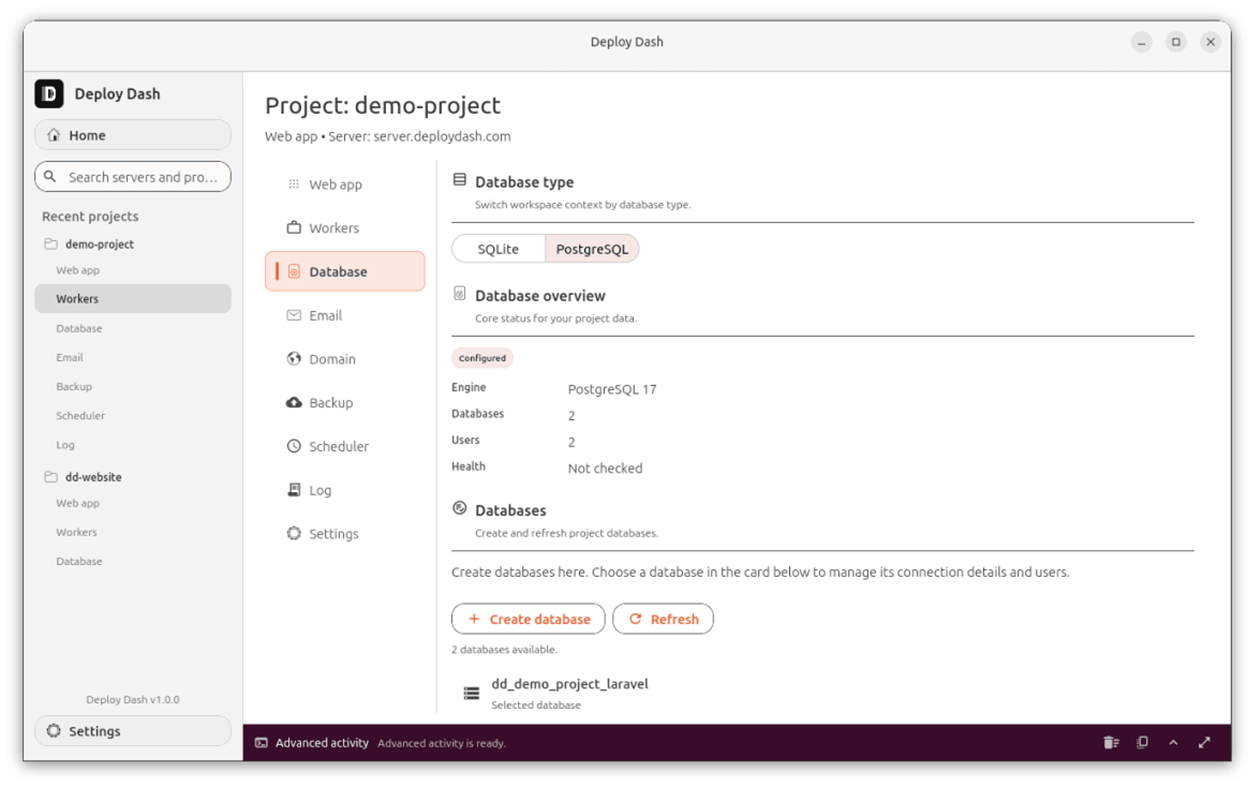Image resolution: width=1254 pixels, height=787 pixels.
Task: Open Database under demo-project in sidebar
Action: click(x=133, y=328)
